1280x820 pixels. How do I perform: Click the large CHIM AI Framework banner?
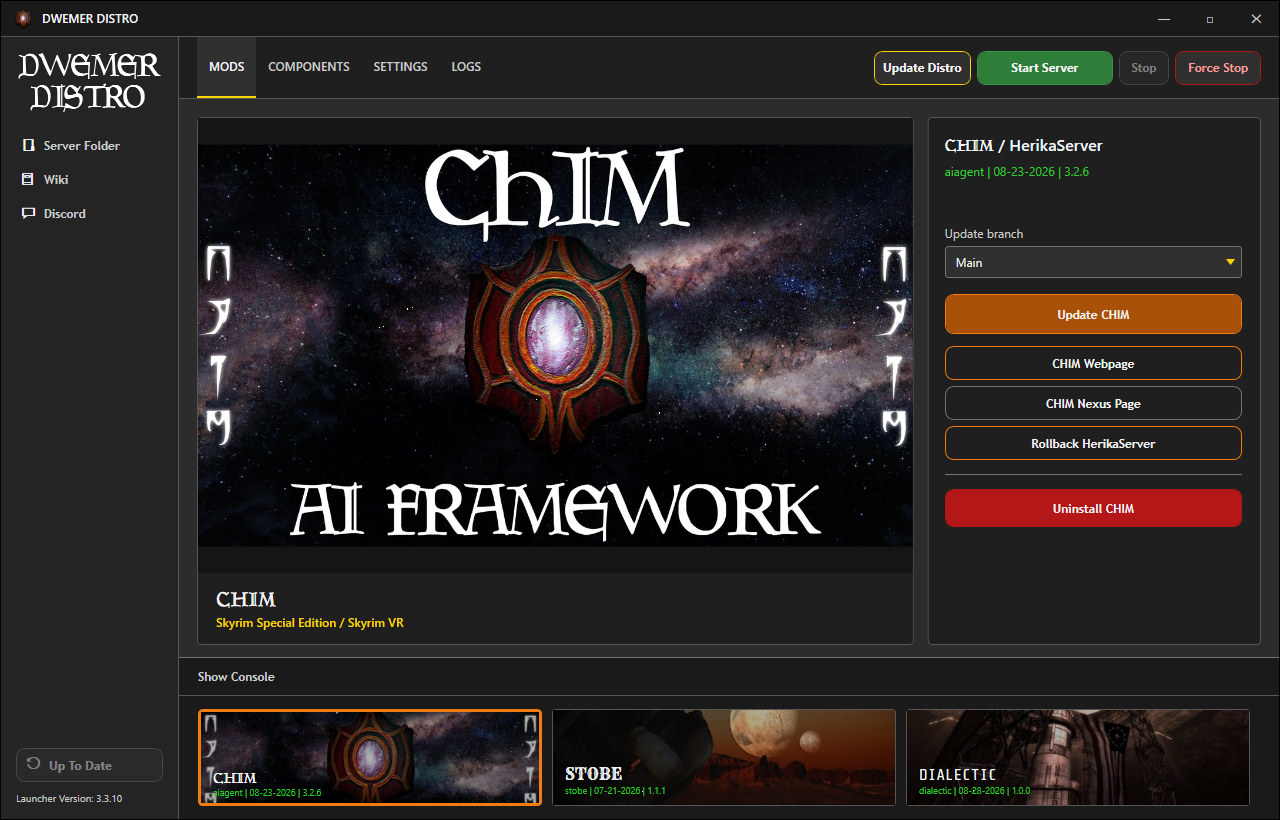point(555,345)
